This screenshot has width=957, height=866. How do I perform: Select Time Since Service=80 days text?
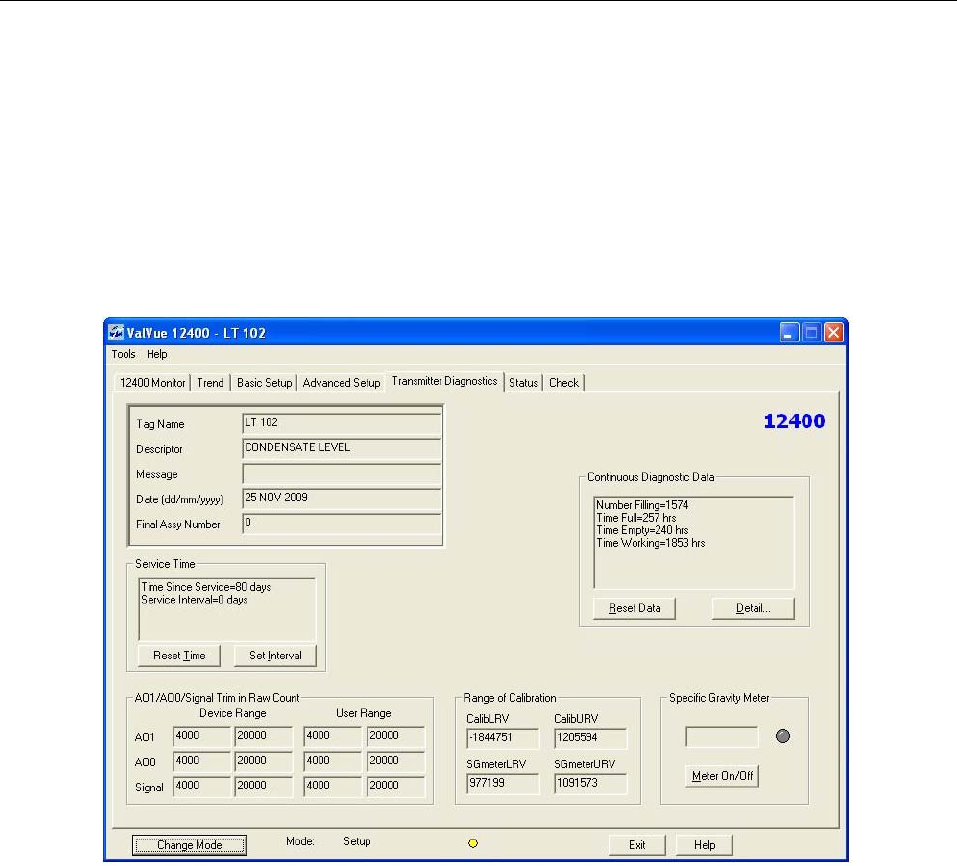tap(206, 586)
